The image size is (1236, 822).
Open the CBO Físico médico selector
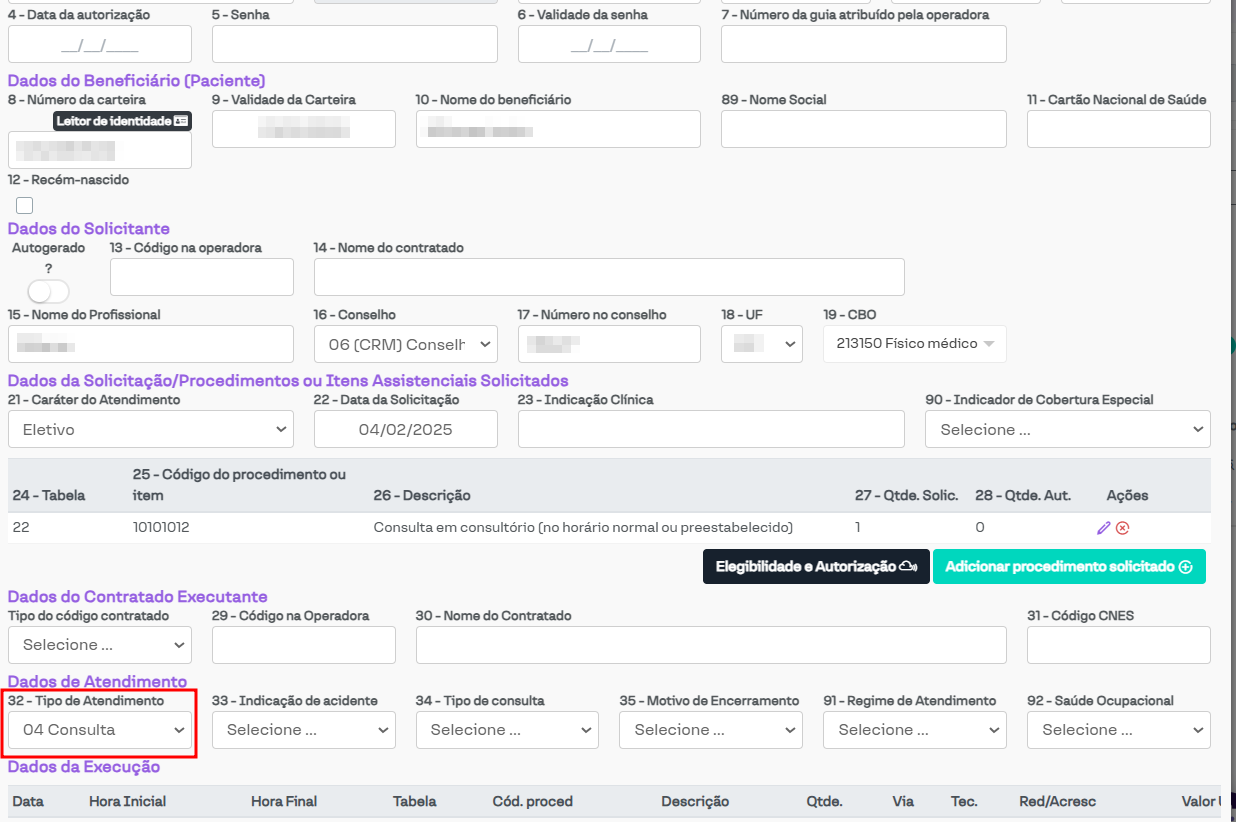(x=914, y=344)
